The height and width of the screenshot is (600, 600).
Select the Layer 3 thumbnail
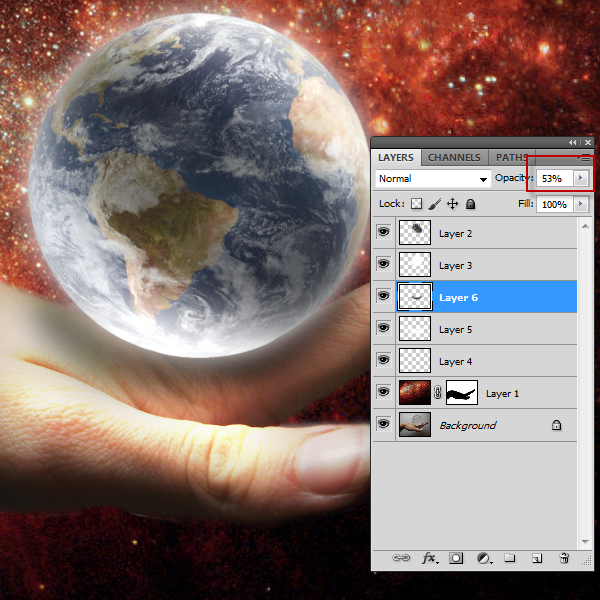(415, 264)
